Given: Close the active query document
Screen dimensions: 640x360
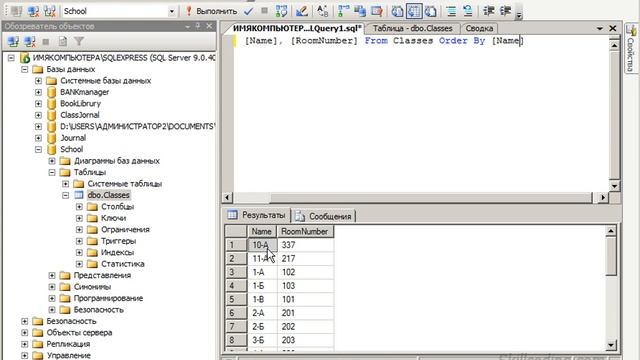Looking at the screenshot, I should click(x=613, y=28).
